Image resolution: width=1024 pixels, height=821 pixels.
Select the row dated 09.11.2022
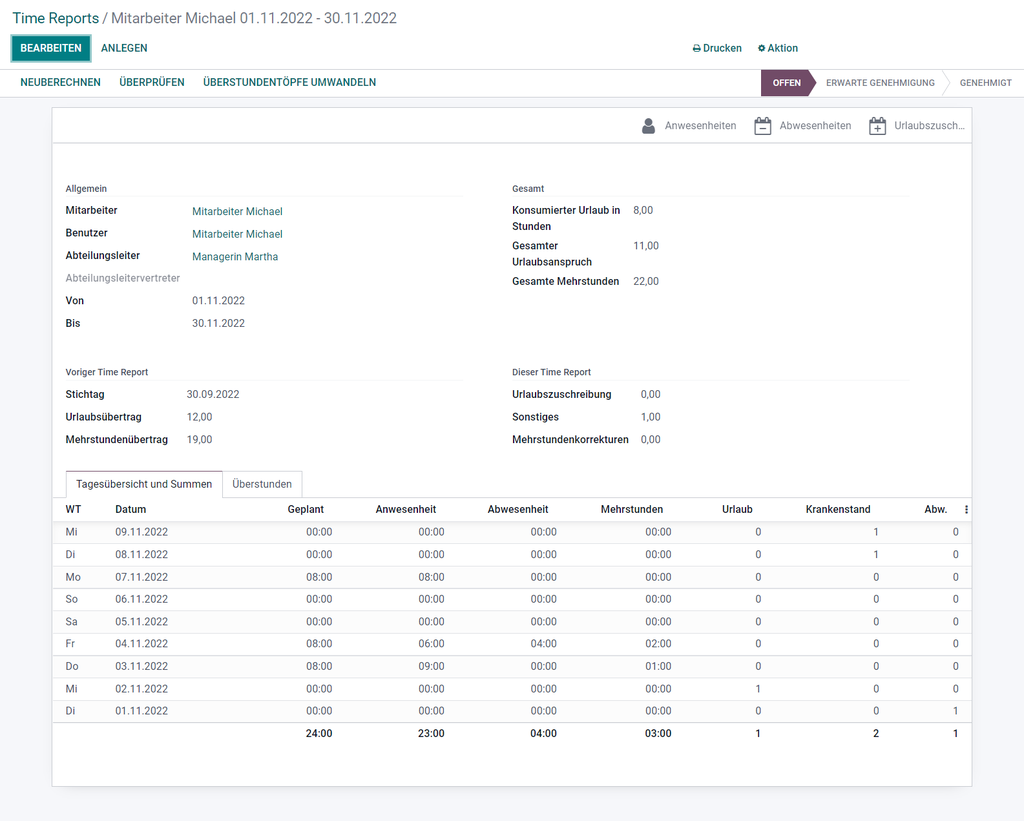coord(512,532)
